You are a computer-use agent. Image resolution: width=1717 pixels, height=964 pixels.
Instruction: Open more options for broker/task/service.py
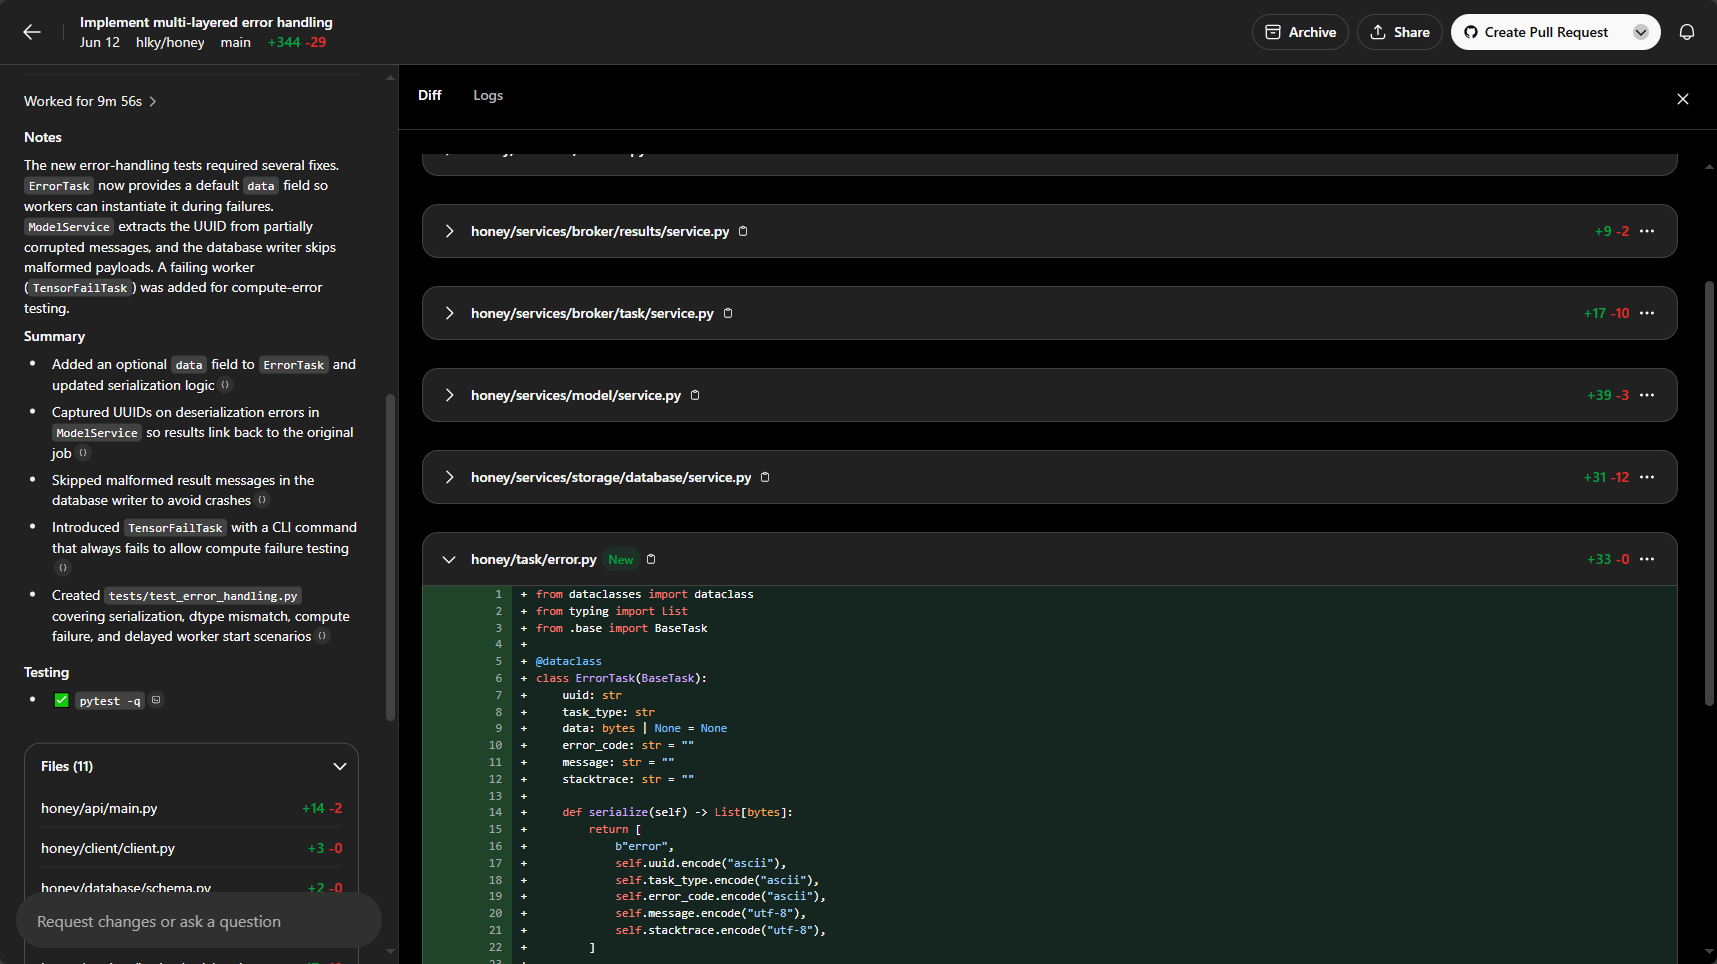(1647, 313)
